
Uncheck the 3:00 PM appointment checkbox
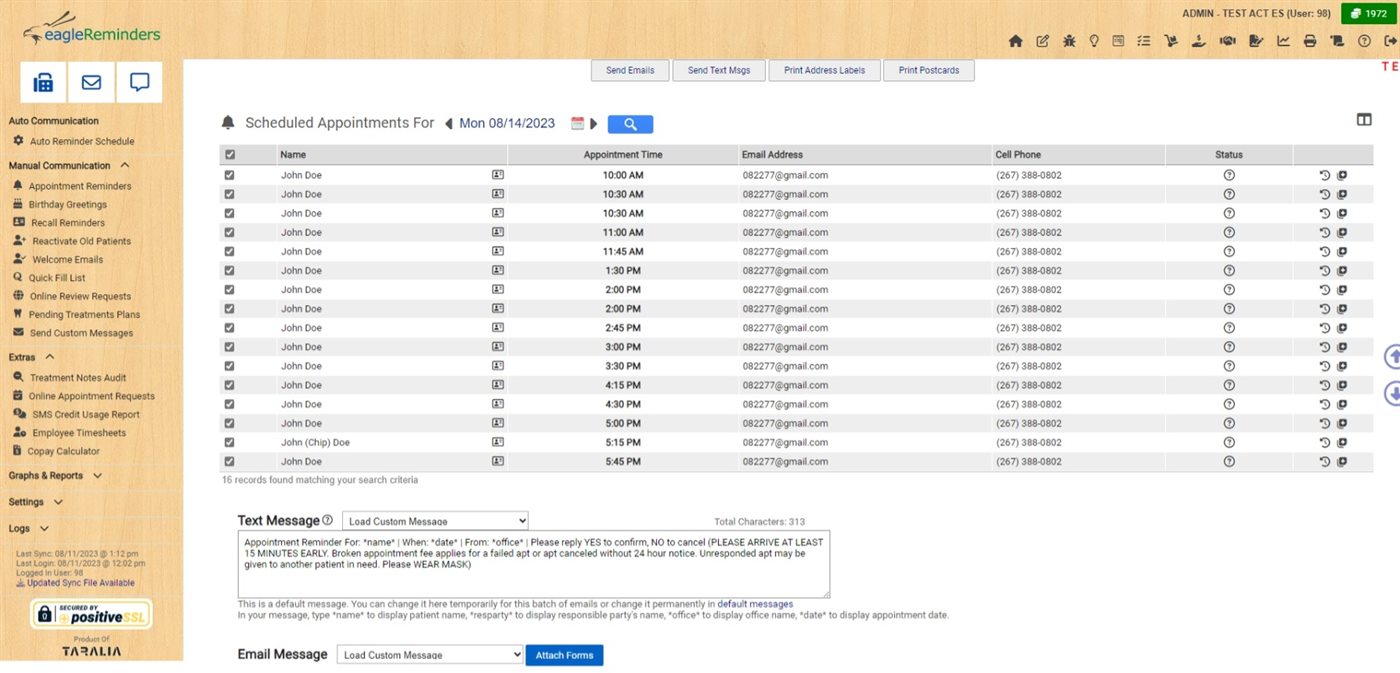(230, 347)
